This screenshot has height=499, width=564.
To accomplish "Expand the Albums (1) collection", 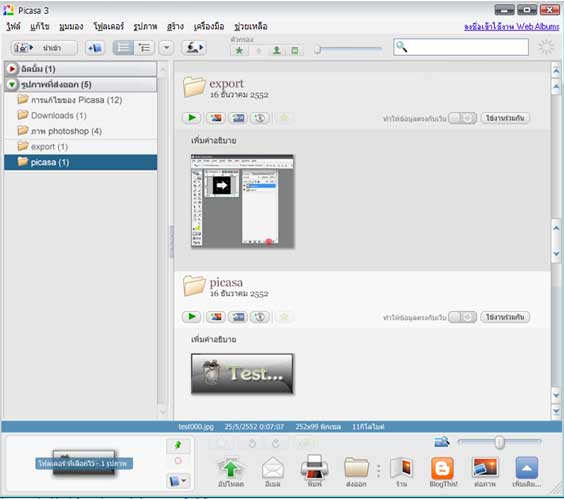I will coord(12,69).
